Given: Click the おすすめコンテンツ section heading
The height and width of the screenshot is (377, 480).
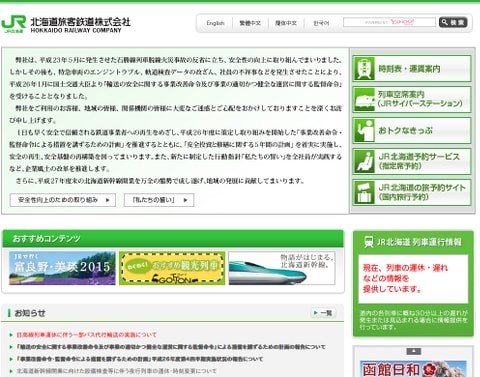Looking at the screenshot, I should pyautogui.click(x=47, y=239).
